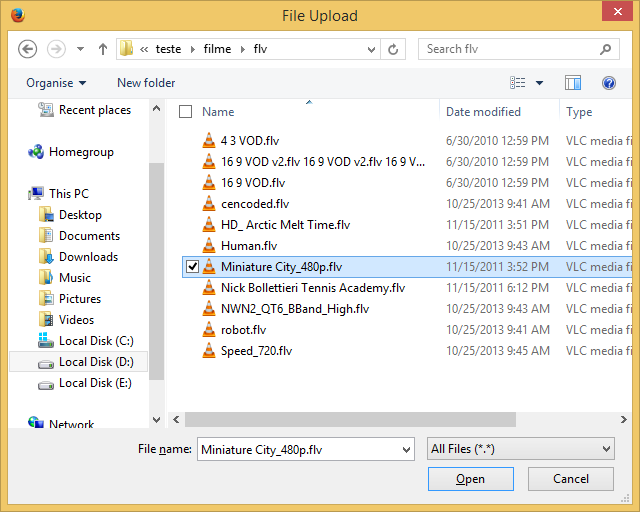640x512 pixels.
Task: Select file NWN2_QT6_BBand_High.flv
Action: (295, 309)
